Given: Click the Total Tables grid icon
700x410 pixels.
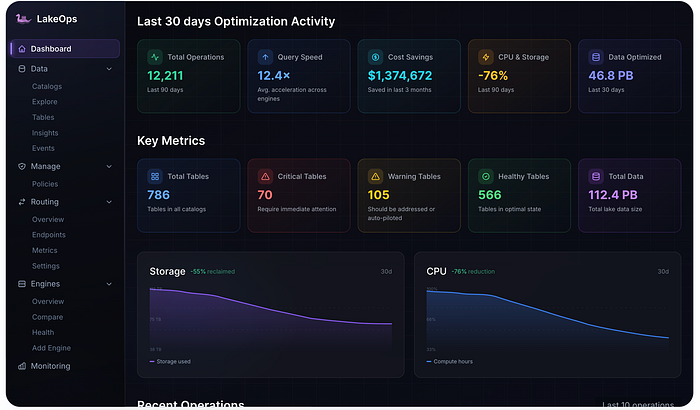Looking at the screenshot, I should [155, 176].
